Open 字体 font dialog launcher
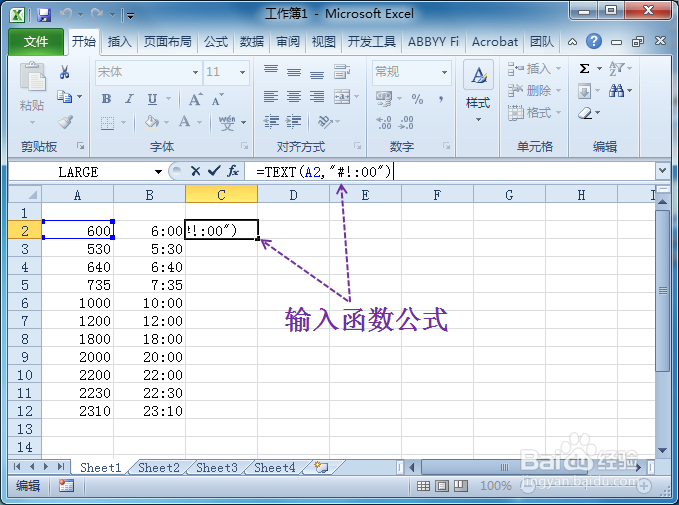Image resolution: width=679 pixels, height=505 pixels. [x=245, y=146]
